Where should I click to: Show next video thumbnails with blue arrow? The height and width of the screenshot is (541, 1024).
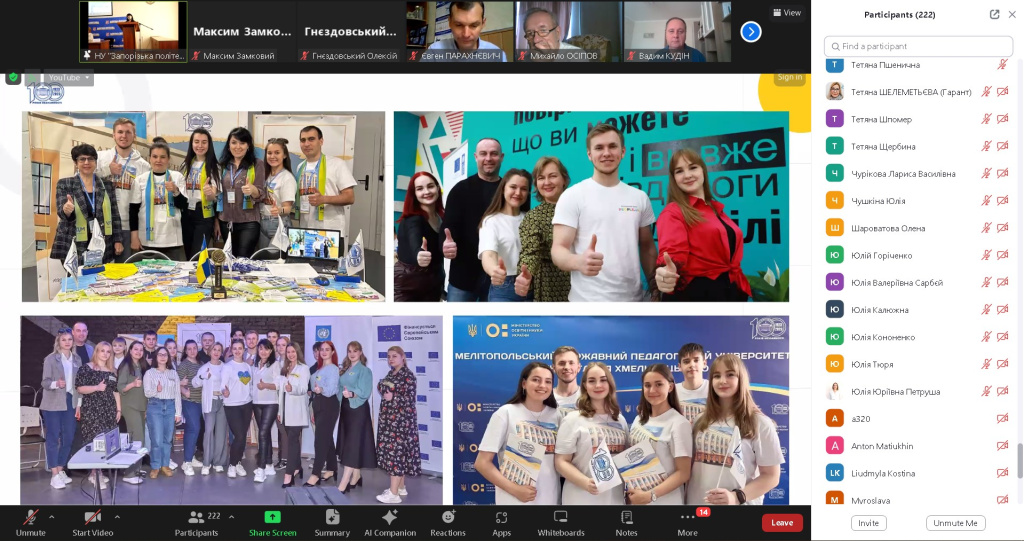(751, 31)
